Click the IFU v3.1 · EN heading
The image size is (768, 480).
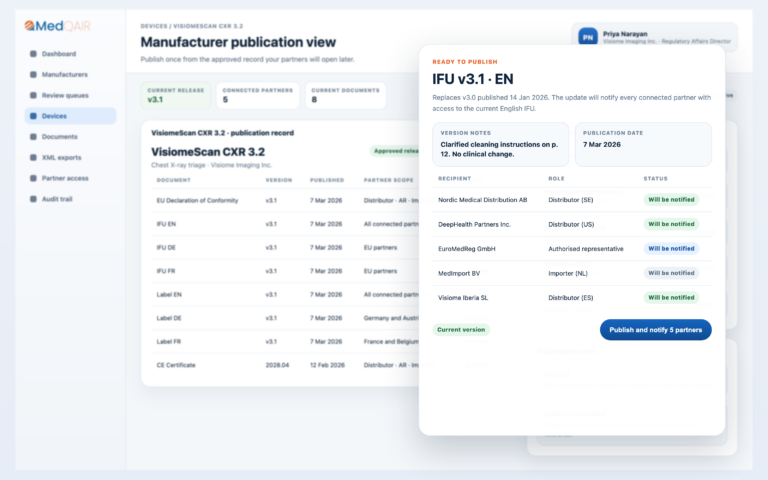pos(473,79)
